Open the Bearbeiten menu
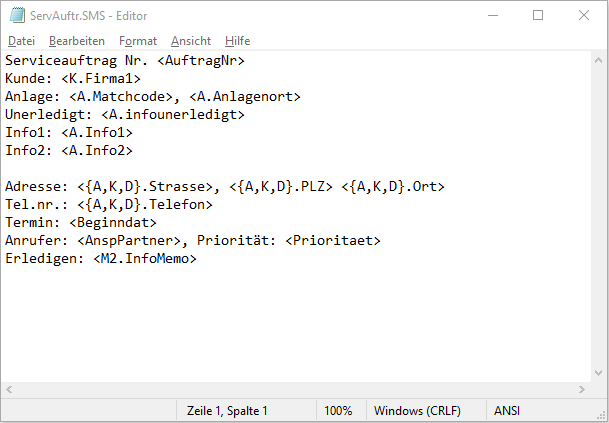This screenshot has width=609, height=423. 77,41
